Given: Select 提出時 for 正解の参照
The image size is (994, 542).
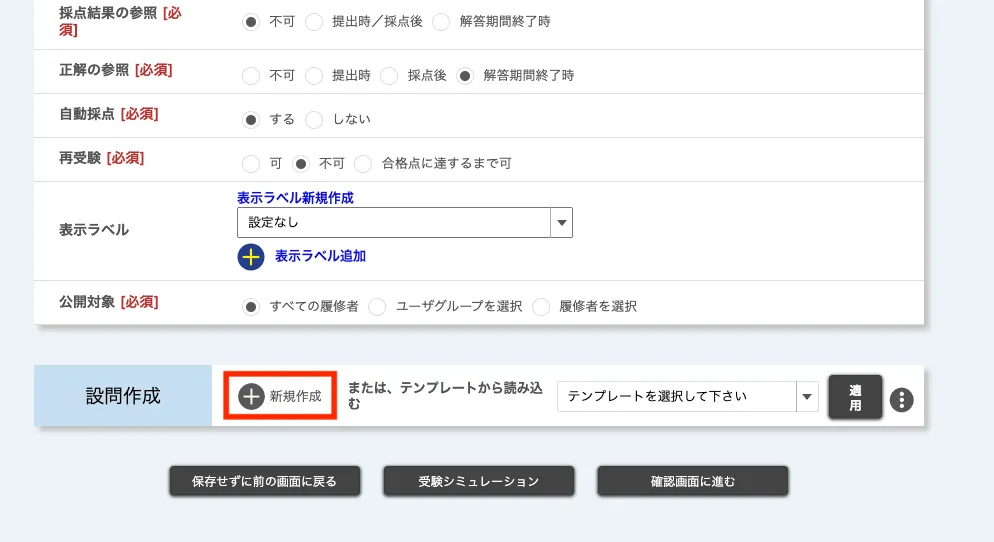Looking at the screenshot, I should 314,75.
